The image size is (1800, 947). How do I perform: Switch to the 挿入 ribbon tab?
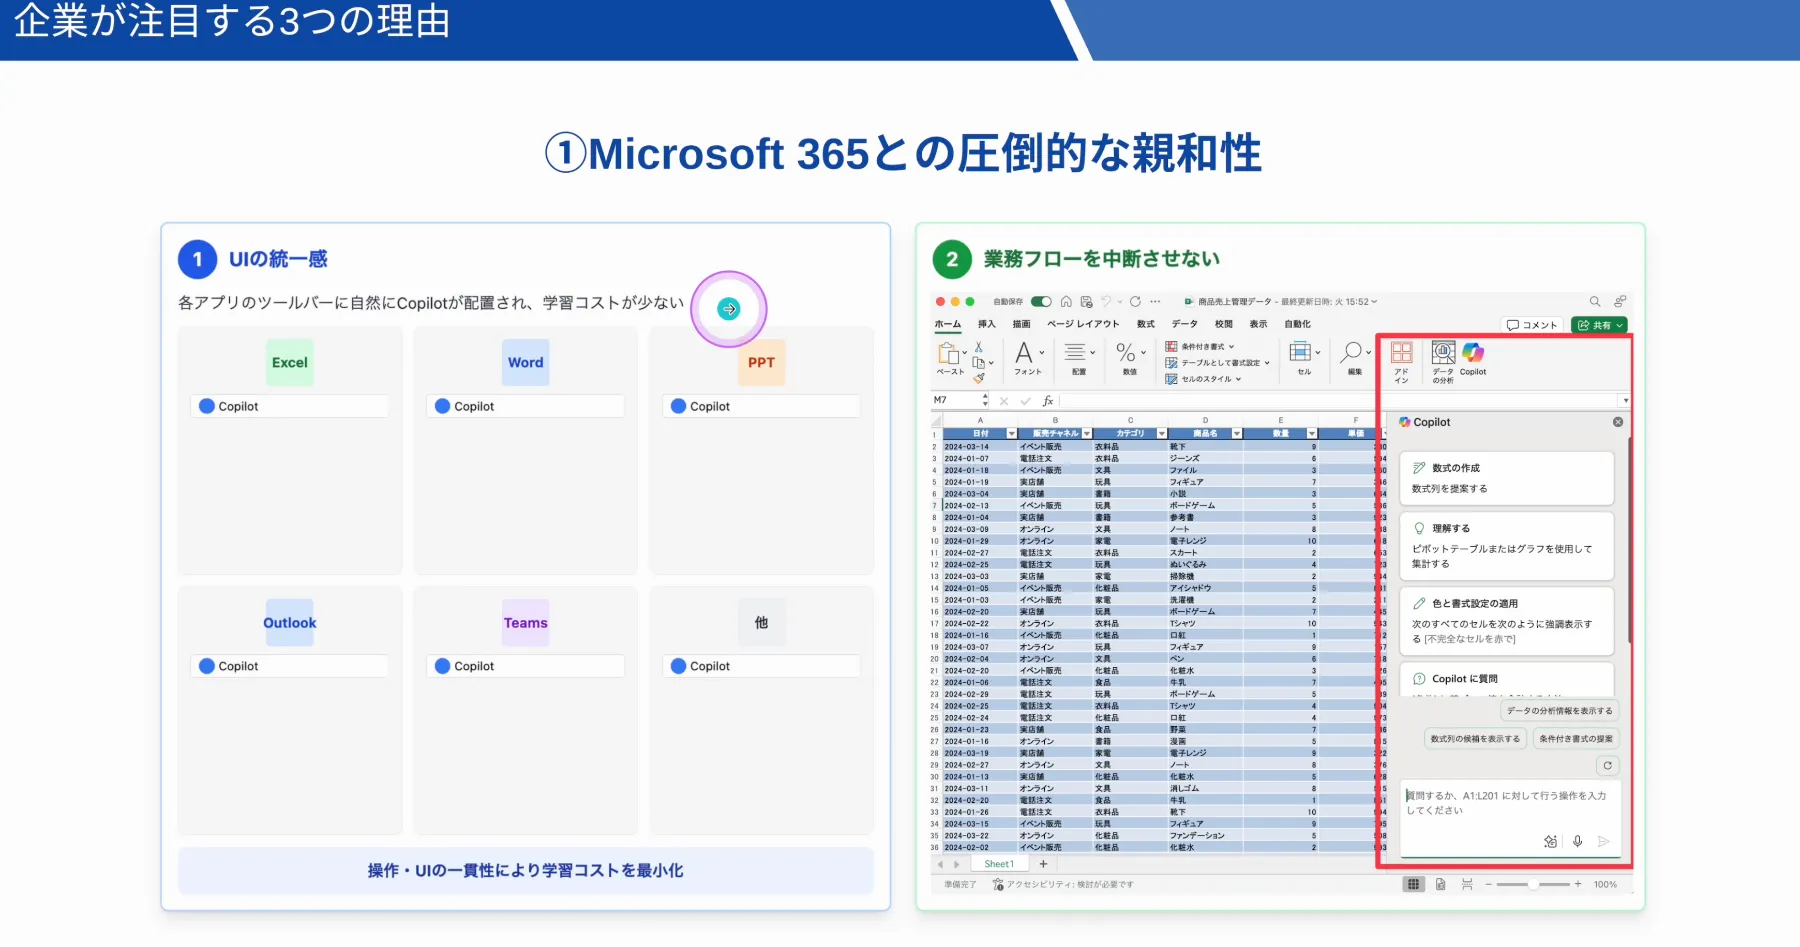pos(987,324)
